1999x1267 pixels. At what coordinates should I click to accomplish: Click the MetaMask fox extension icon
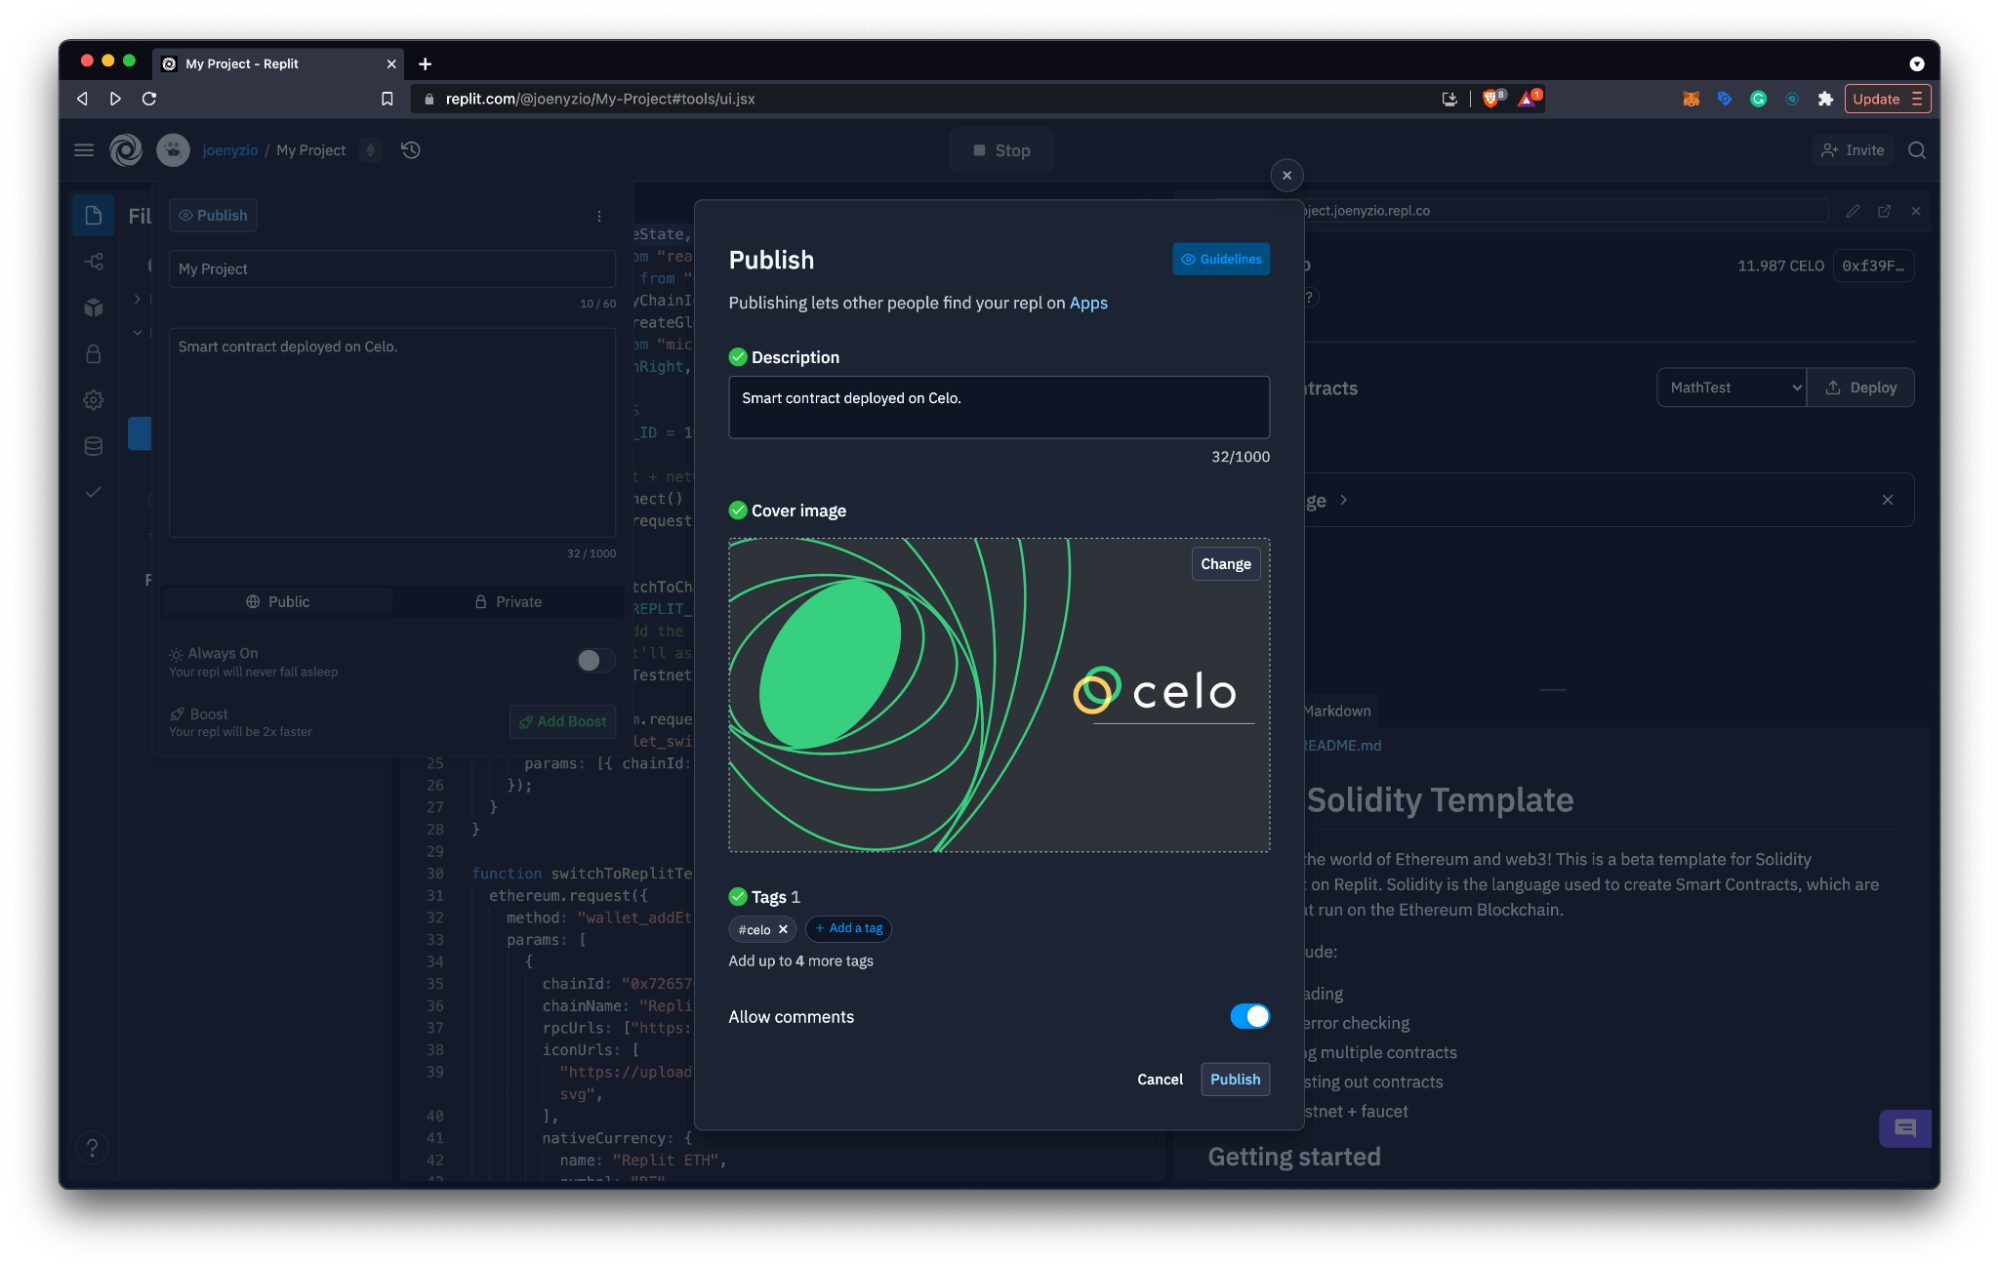tap(1690, 99)
